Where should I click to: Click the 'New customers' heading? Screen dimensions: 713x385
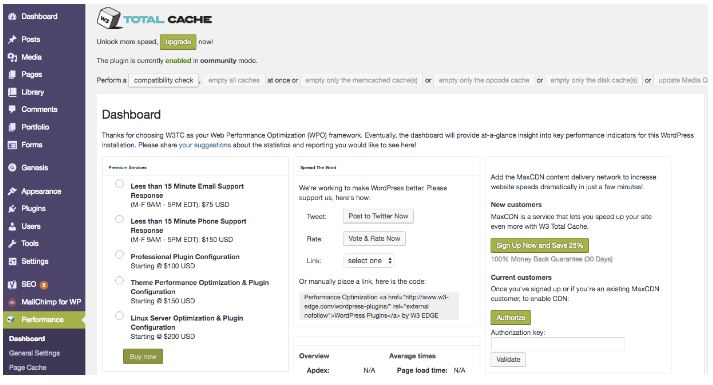coord(516,205)
